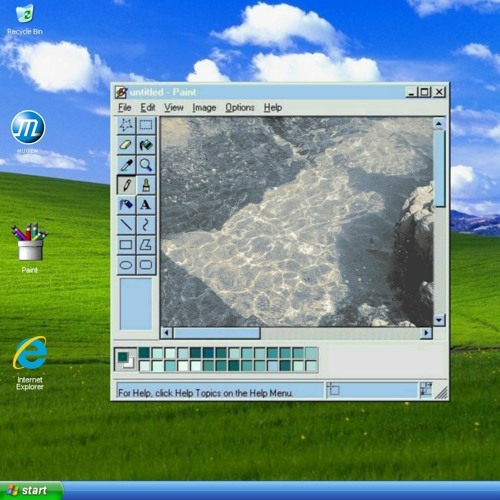Choose the Airbrush spray tool
The height and width of the screenshot is (500, 500).
pos(126,205)
